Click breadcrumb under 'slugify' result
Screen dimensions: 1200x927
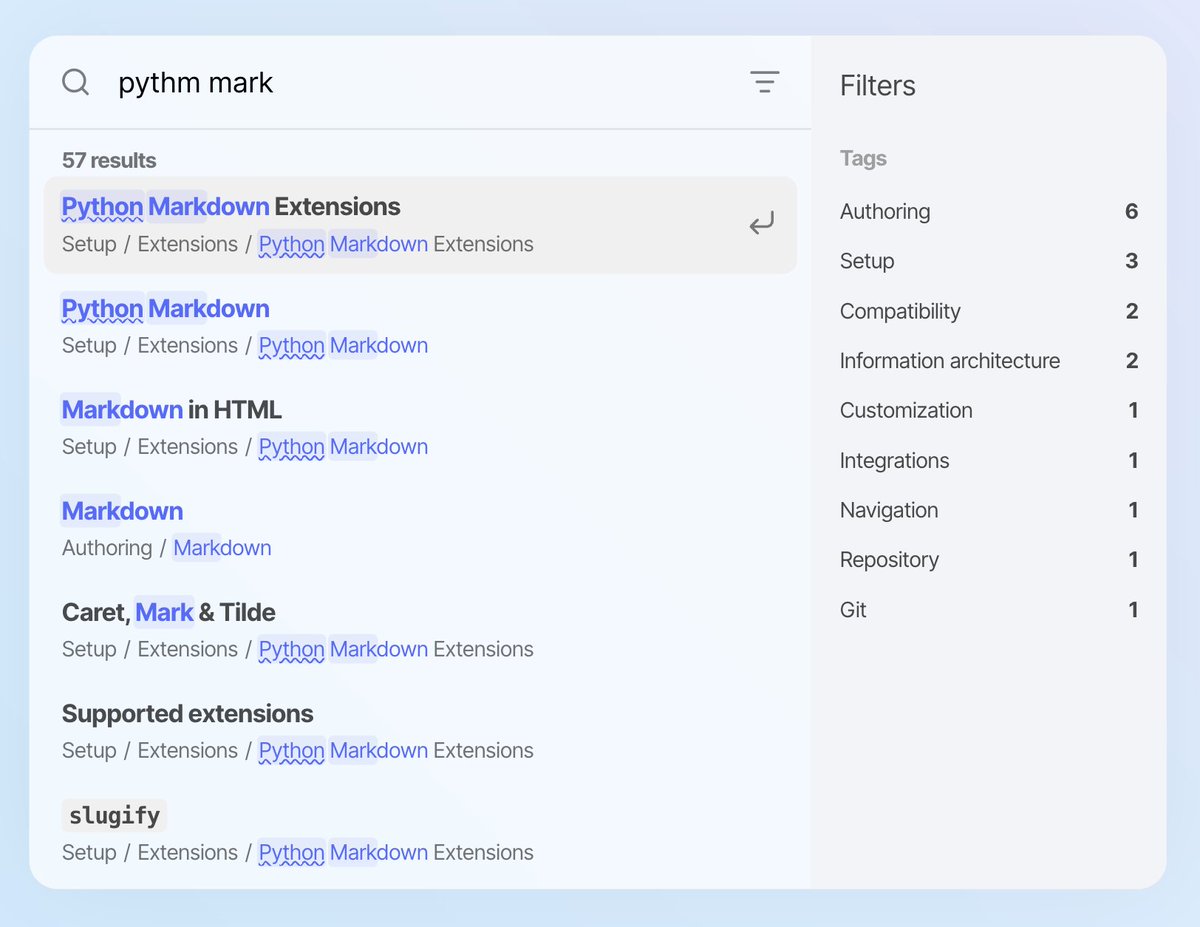click(297, 853)
